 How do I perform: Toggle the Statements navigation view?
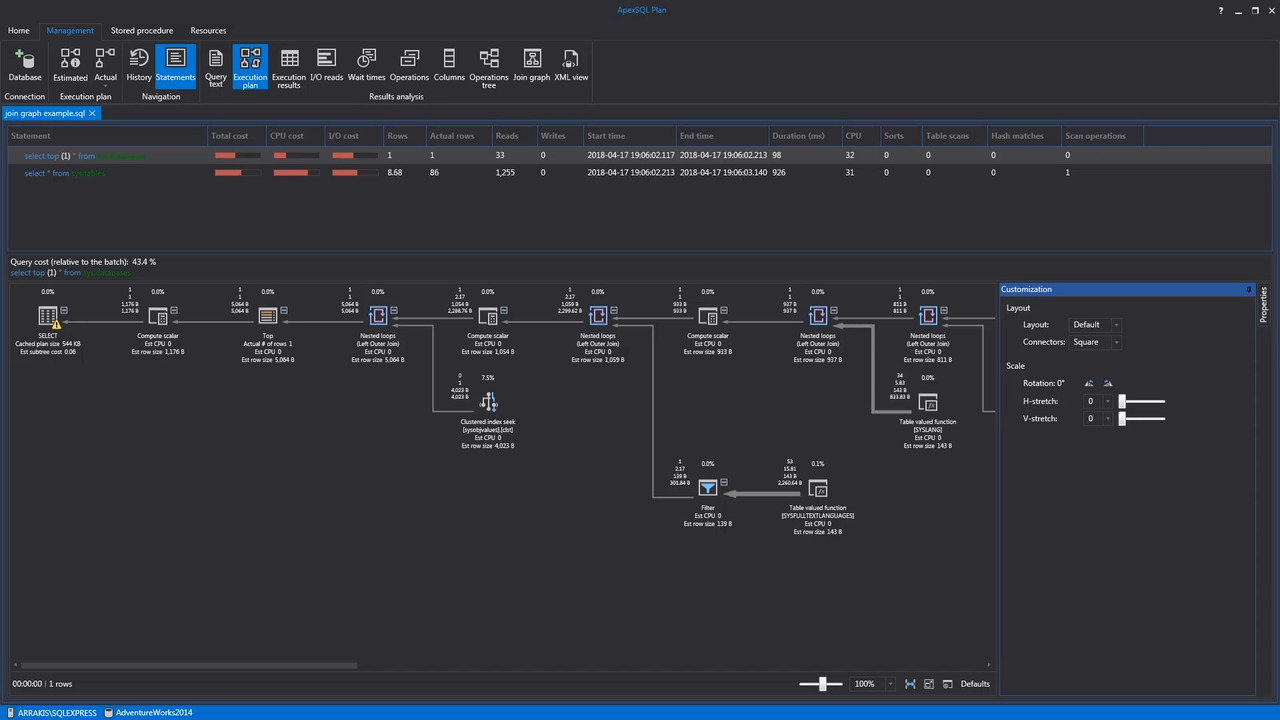pos(175,63)
